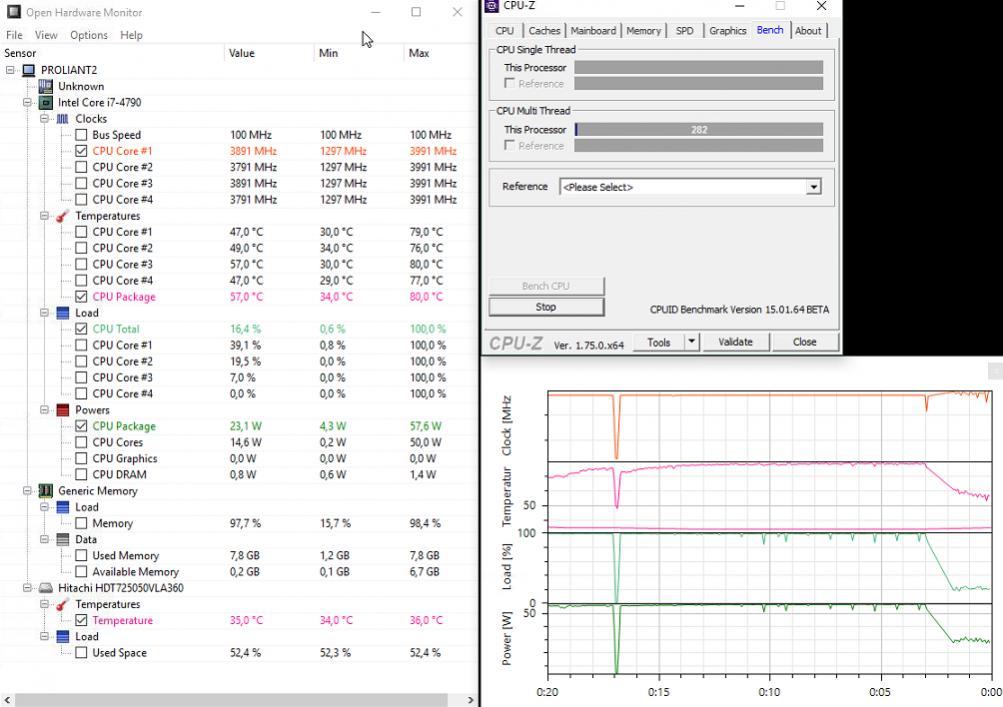Click the Intel Core i7-4790 chip icon

click(x=45, y=102)
